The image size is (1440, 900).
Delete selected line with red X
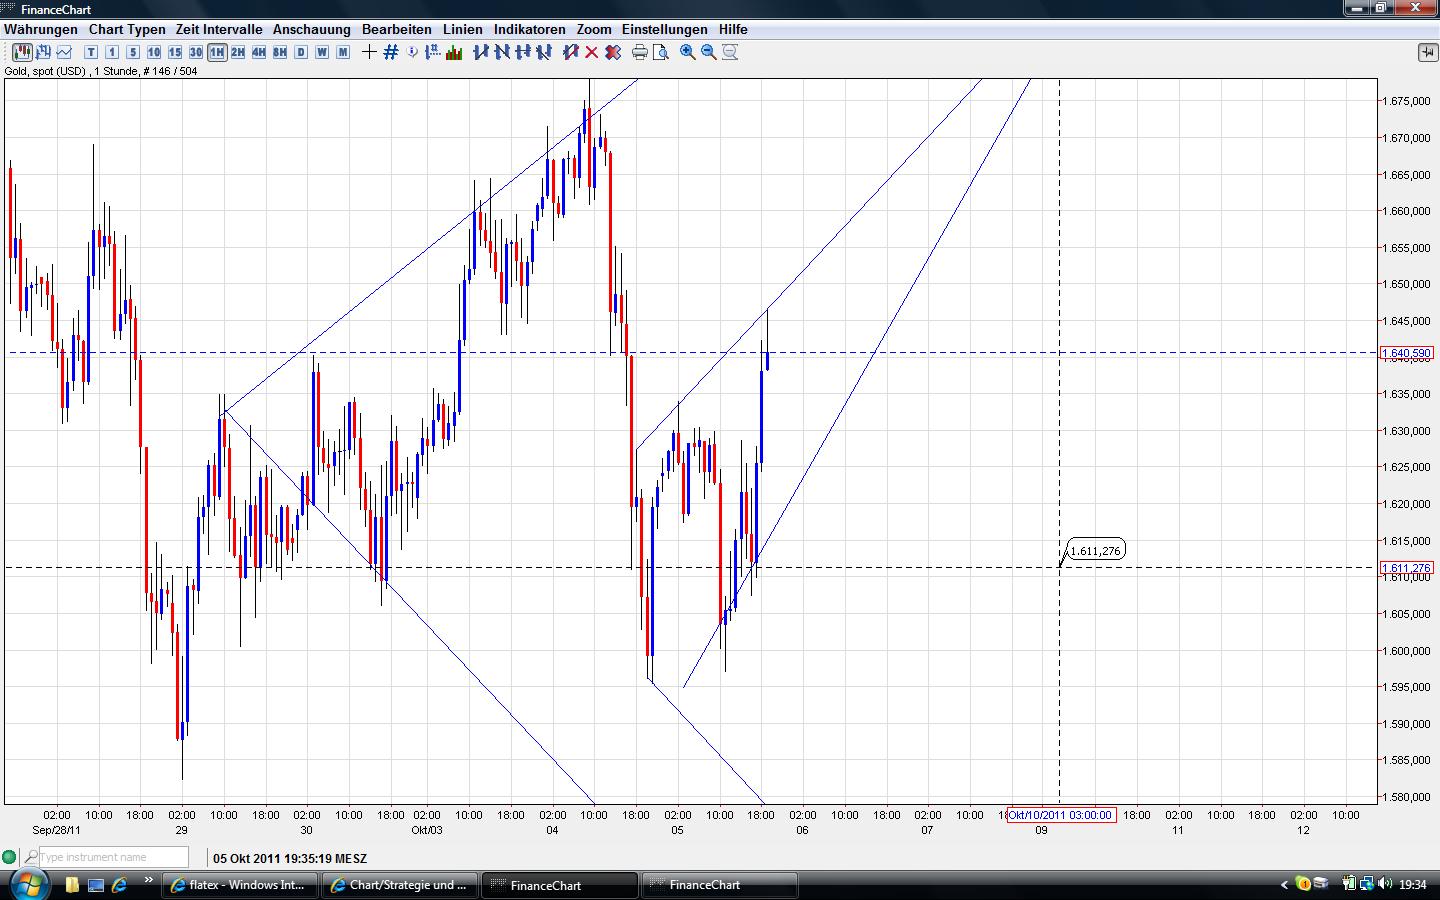click(x=591, y=52)
